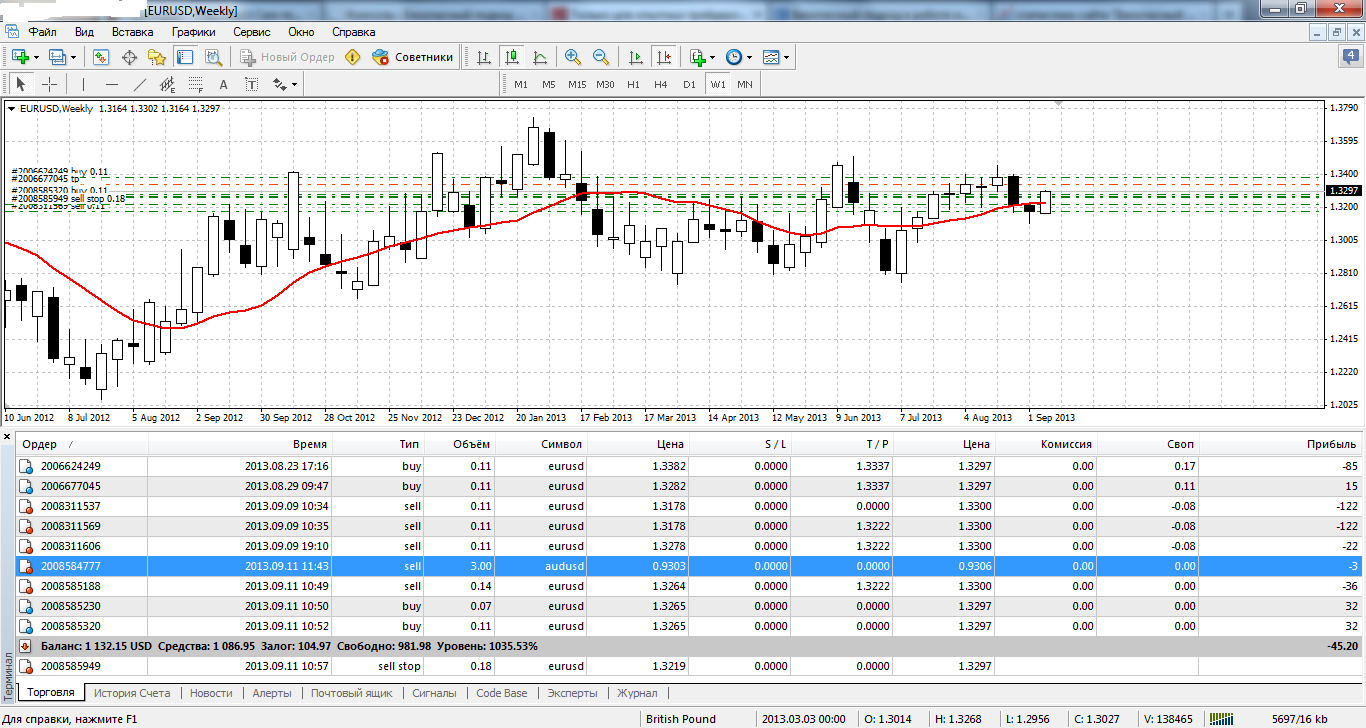Select the H4 timeframe button
The image size is (1366, 728).
pyautogui.click(x=660, y=85)
